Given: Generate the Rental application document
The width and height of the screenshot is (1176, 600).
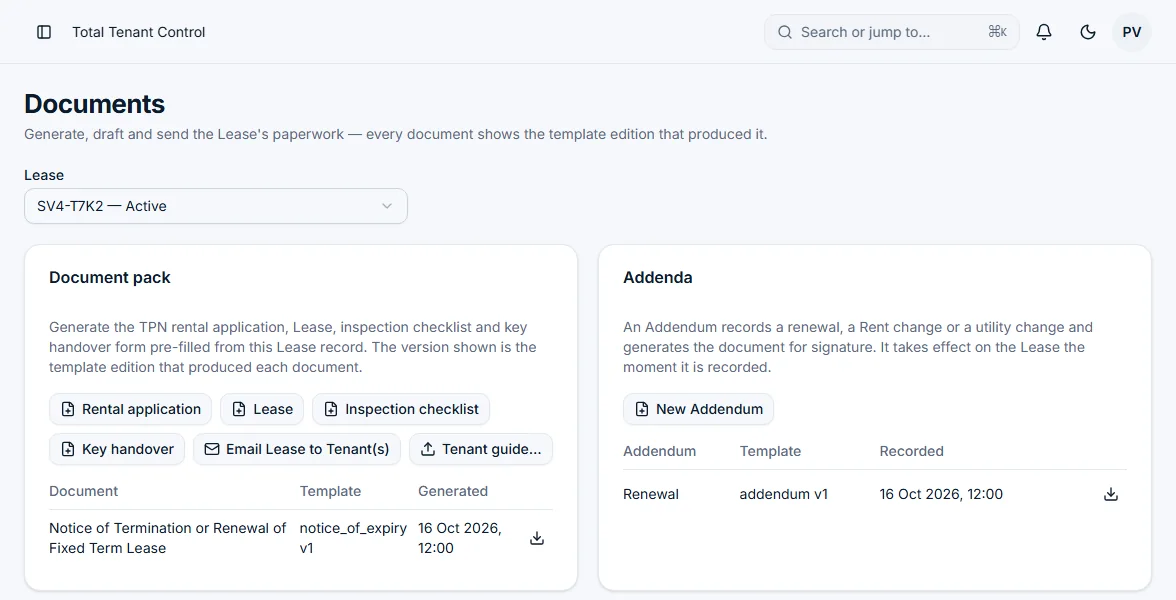Looking at the screenshot, I should point(130,410).
